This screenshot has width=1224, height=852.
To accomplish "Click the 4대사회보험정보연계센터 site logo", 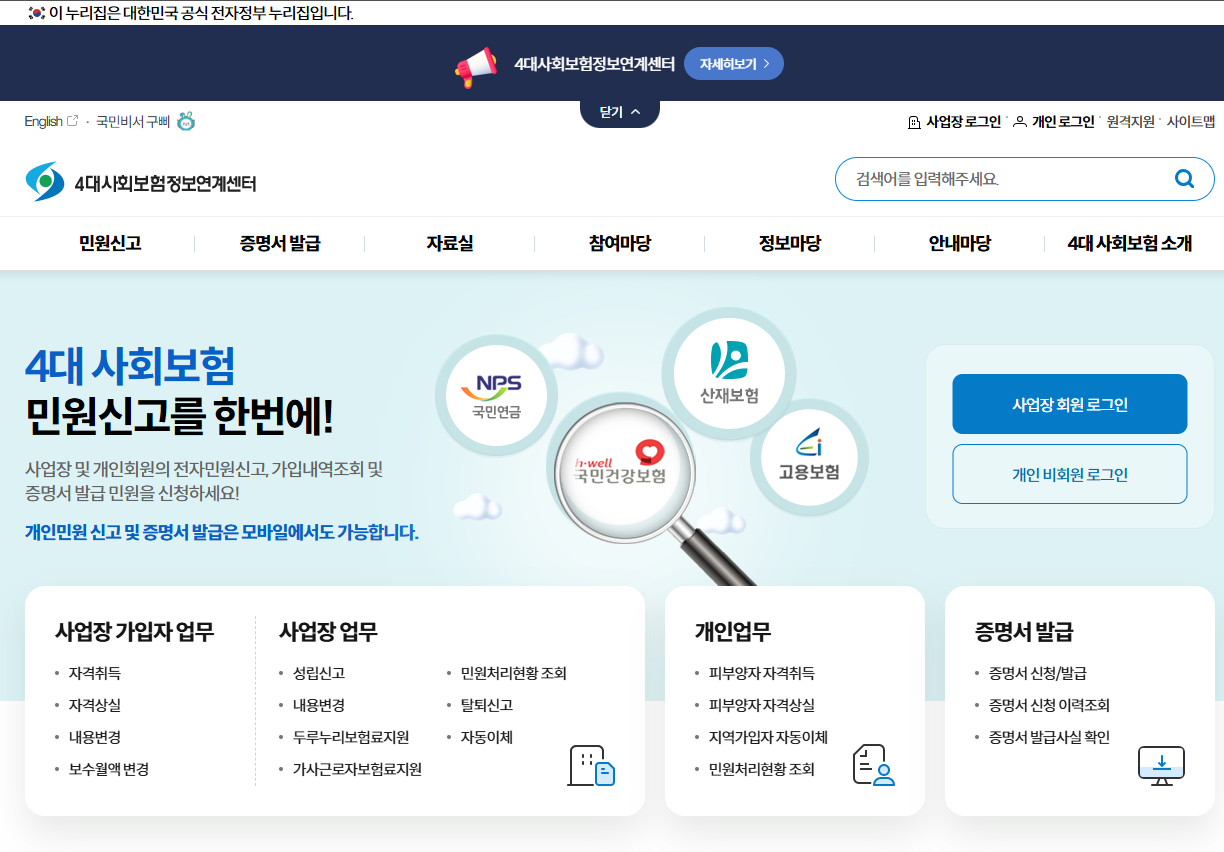I will tap(141, 182).
